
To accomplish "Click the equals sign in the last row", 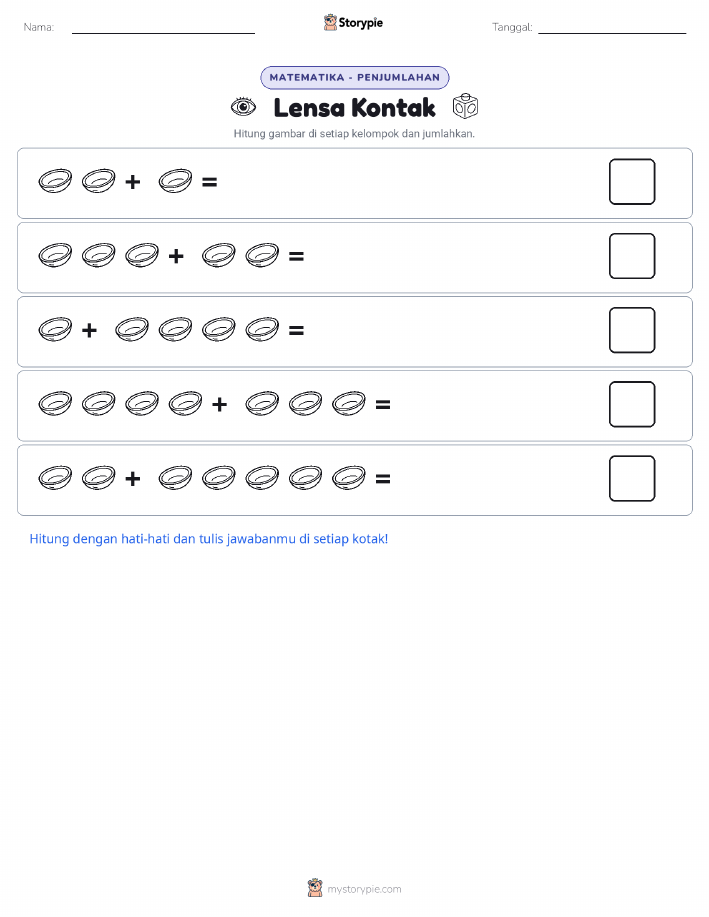I will (x=383, y=479).
